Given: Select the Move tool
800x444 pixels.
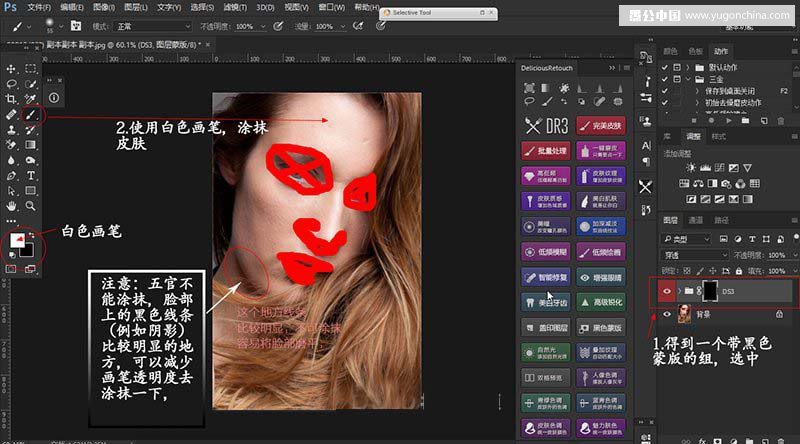Looking at the screenshot, I should pyautogui.click(x=11, y=68).
